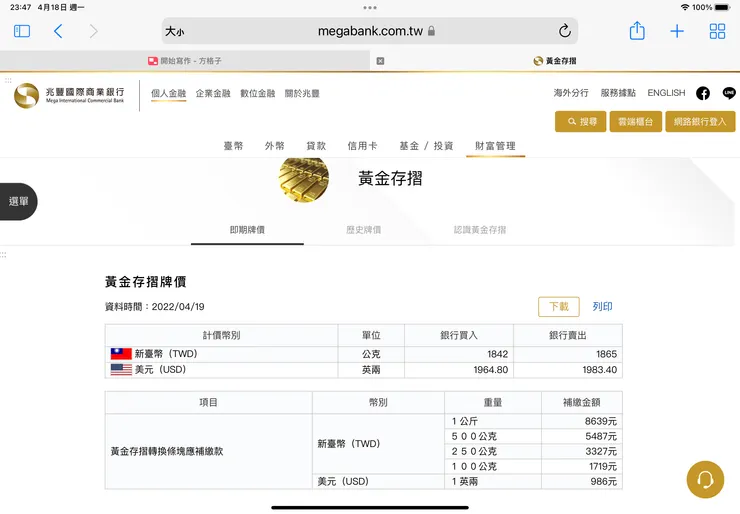This screenshot has height=514, width=740.
Task: Tap the three-dot multitasking menu
Action: click(x=370, y=8)
